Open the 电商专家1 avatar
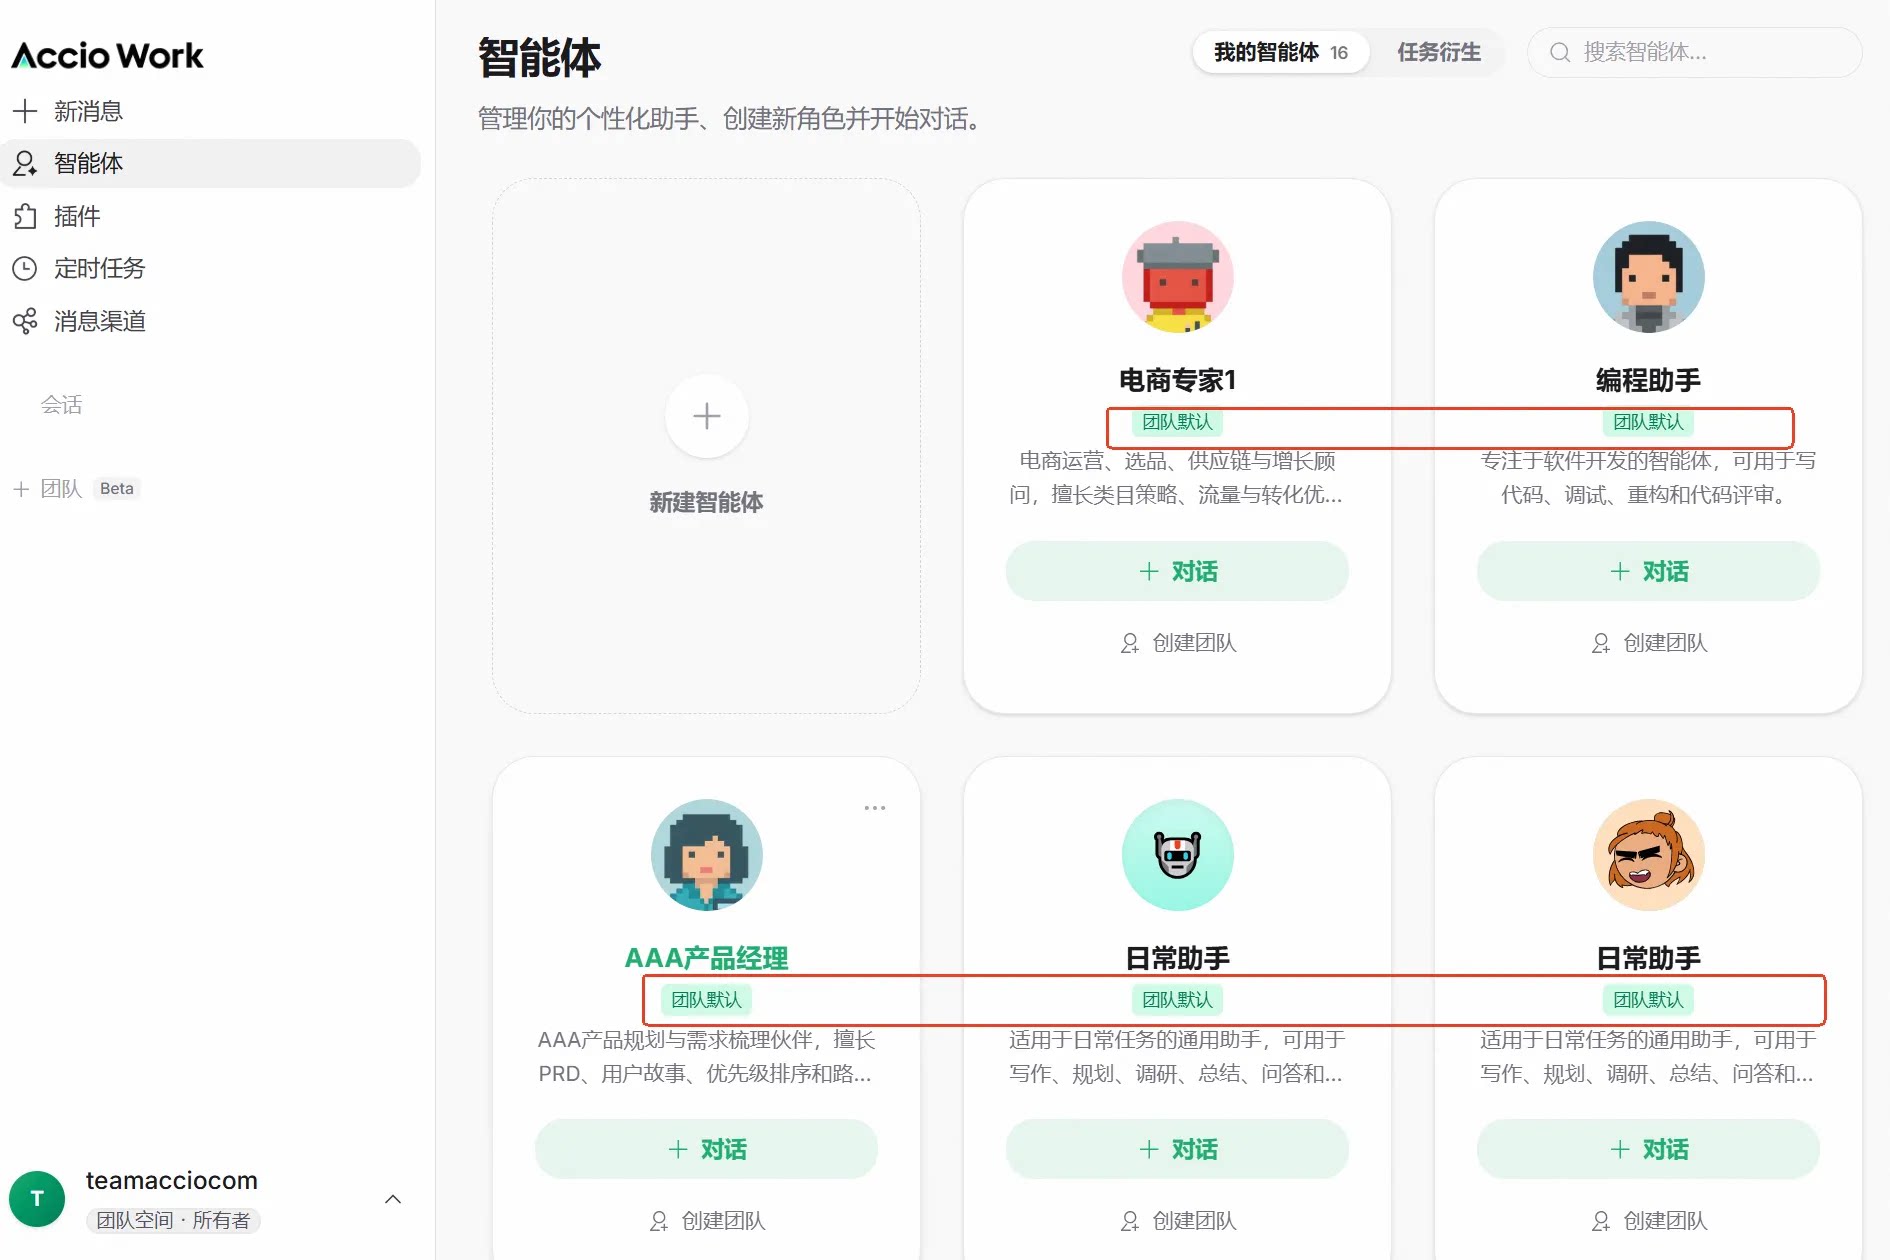 click(x=1178, y=277)
